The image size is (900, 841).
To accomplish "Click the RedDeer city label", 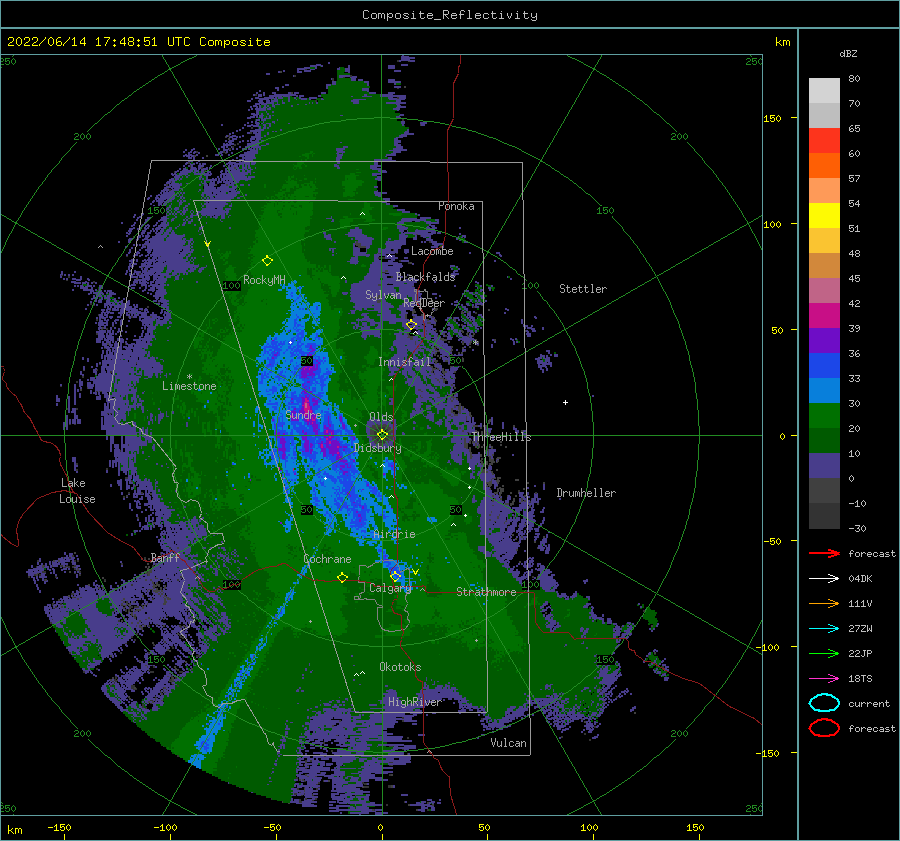I will point(424,303).
